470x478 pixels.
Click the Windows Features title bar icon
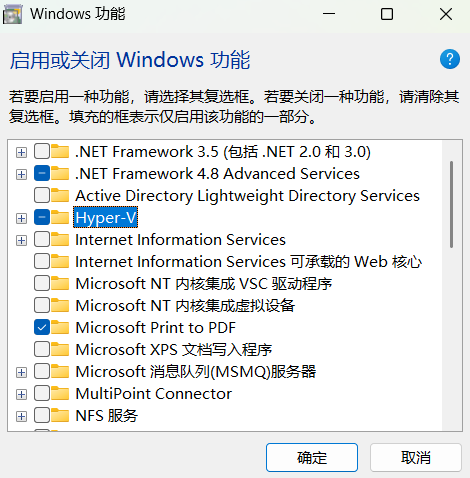point(12,15)
